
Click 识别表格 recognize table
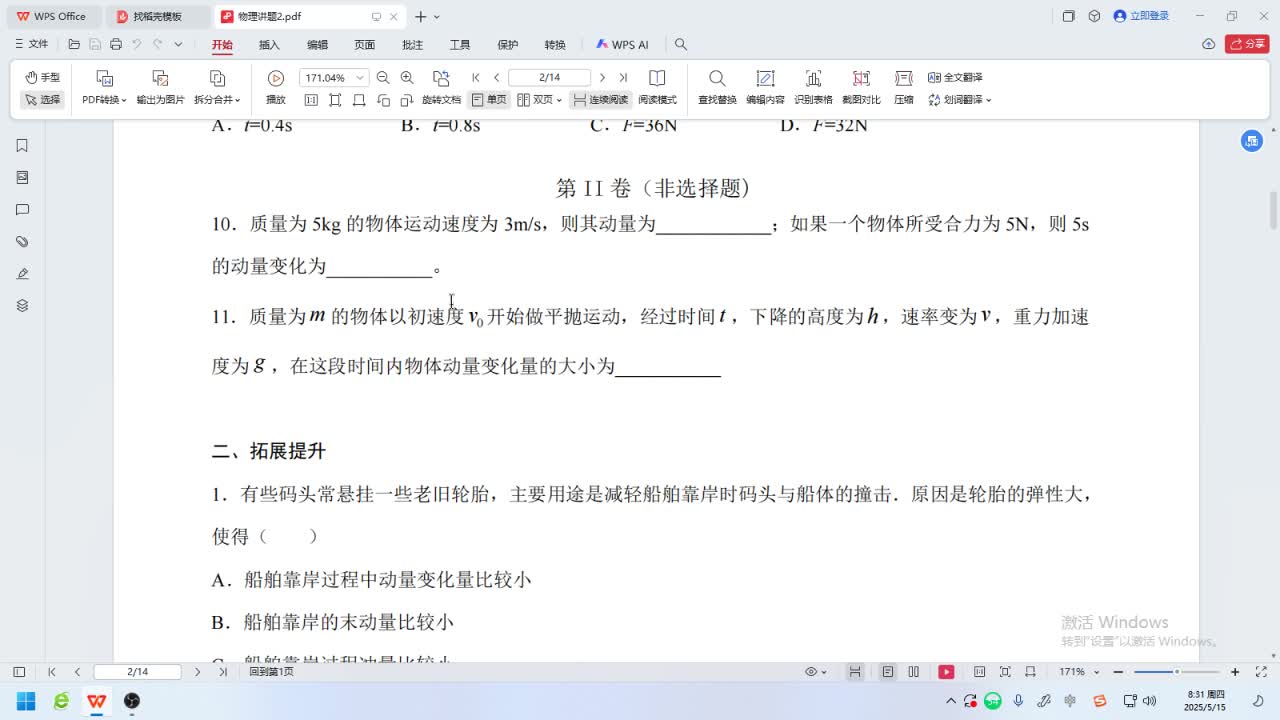point(813,88)
